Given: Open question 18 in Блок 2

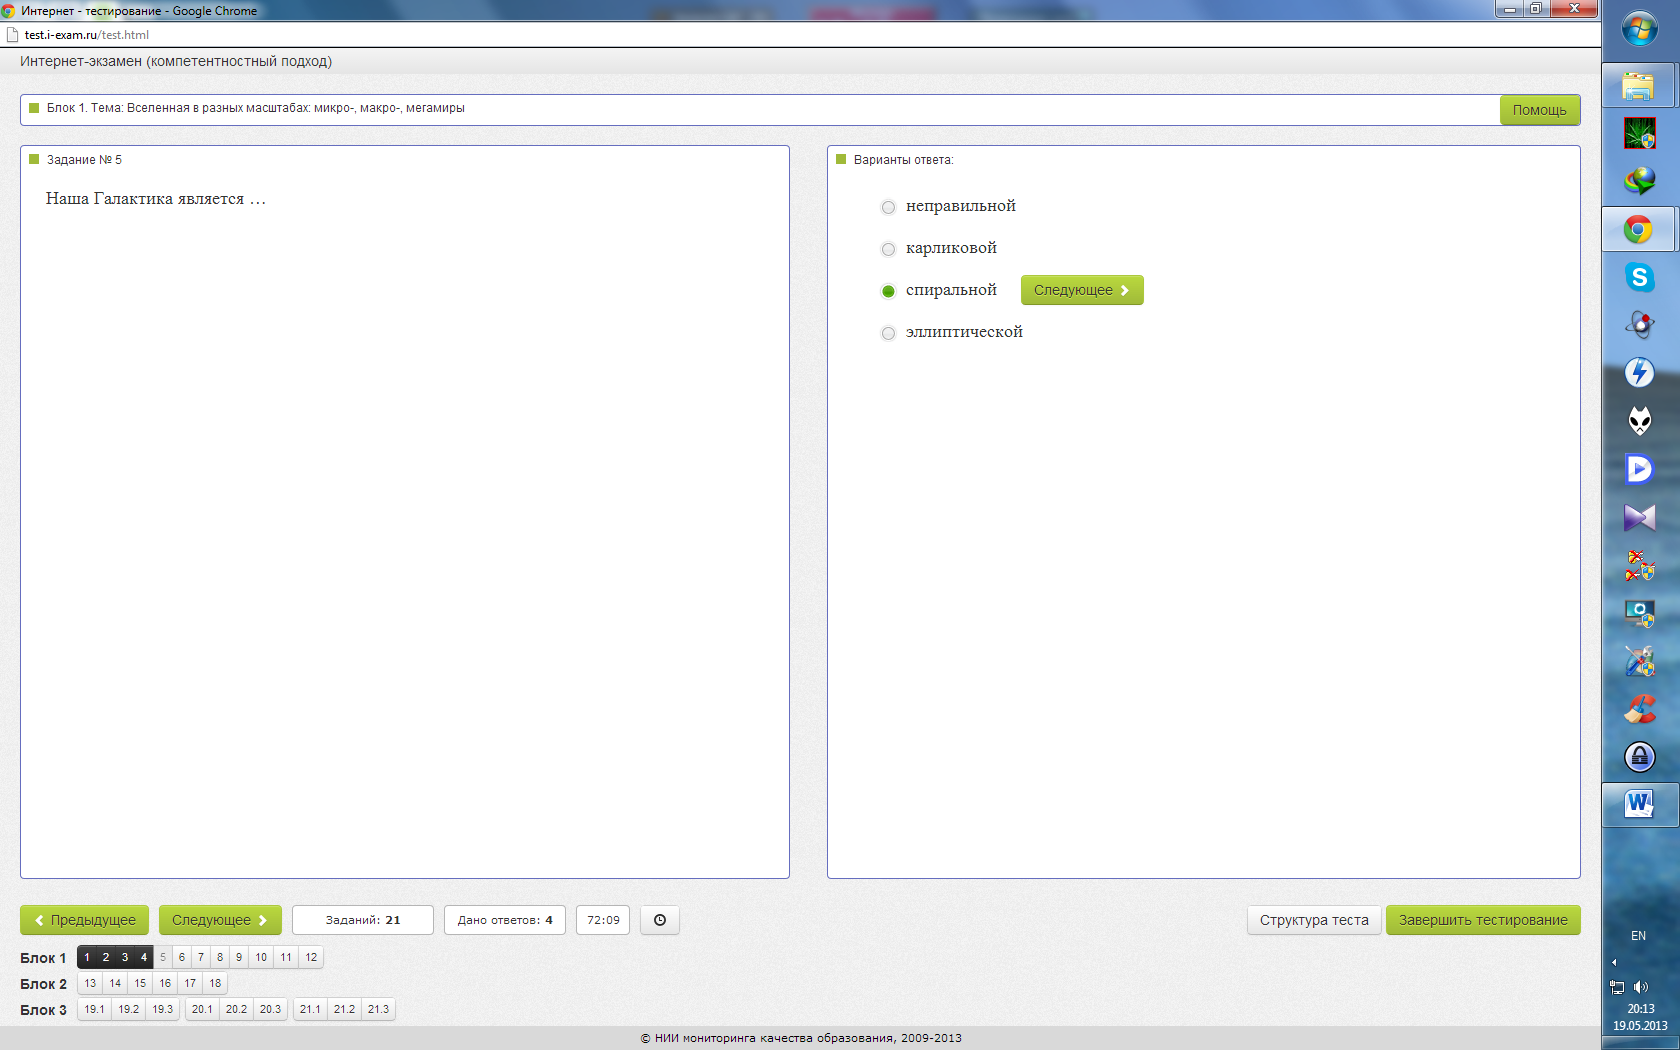Looking at the screenshot, I should pos(215,983).
